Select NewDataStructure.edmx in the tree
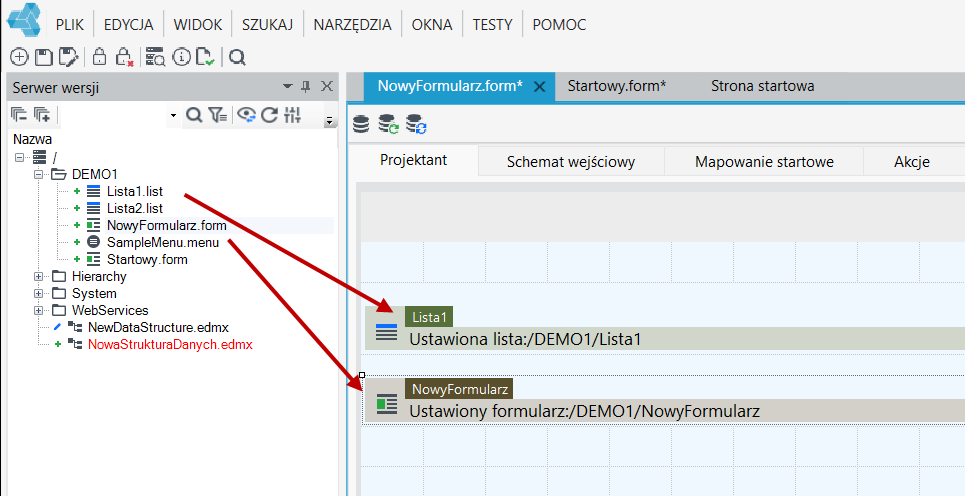The width and height of the screenshot is (965, 496). pyautogui.click(x=158, y=327)
